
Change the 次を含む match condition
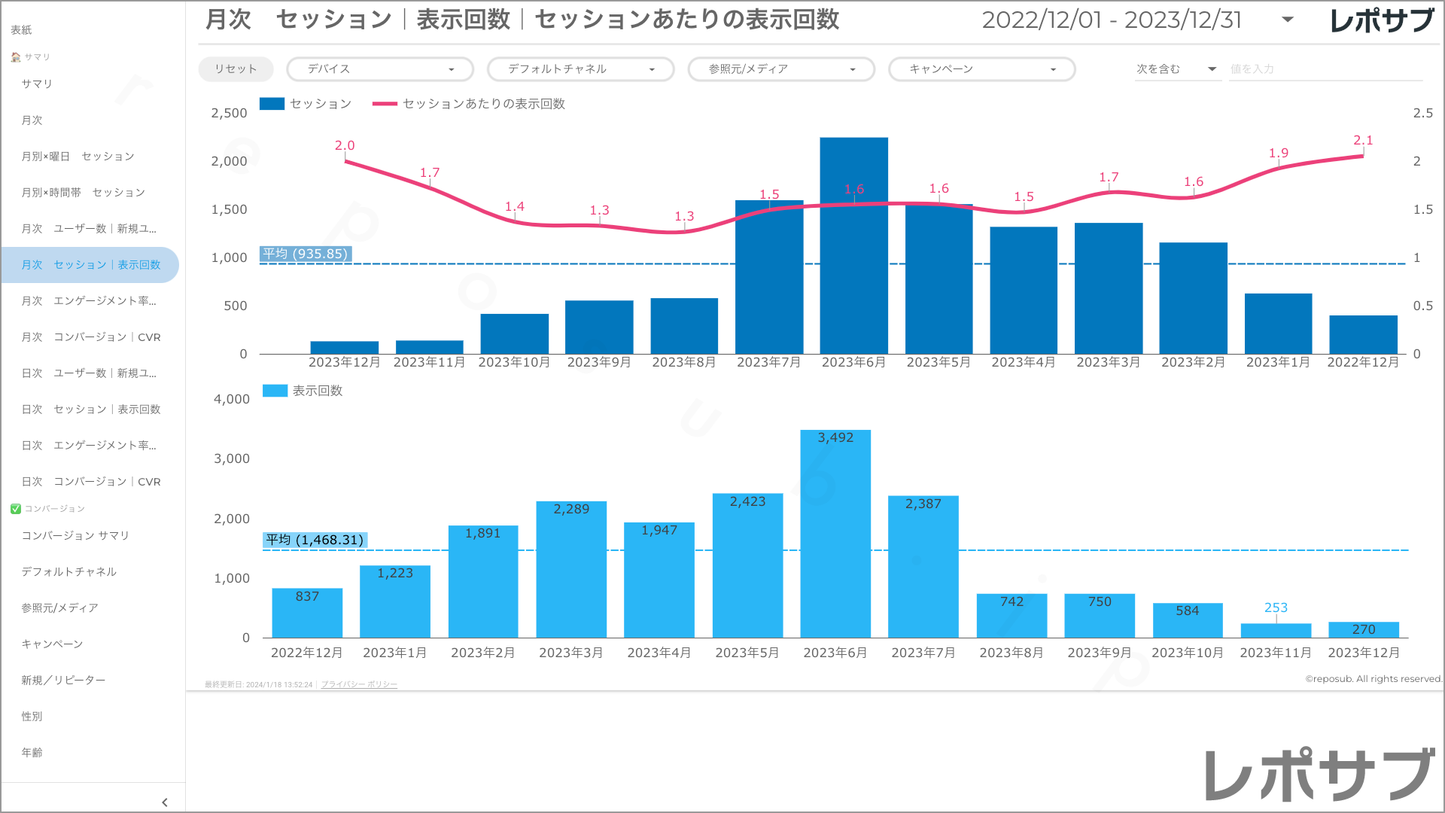(x=1175, y=69)
